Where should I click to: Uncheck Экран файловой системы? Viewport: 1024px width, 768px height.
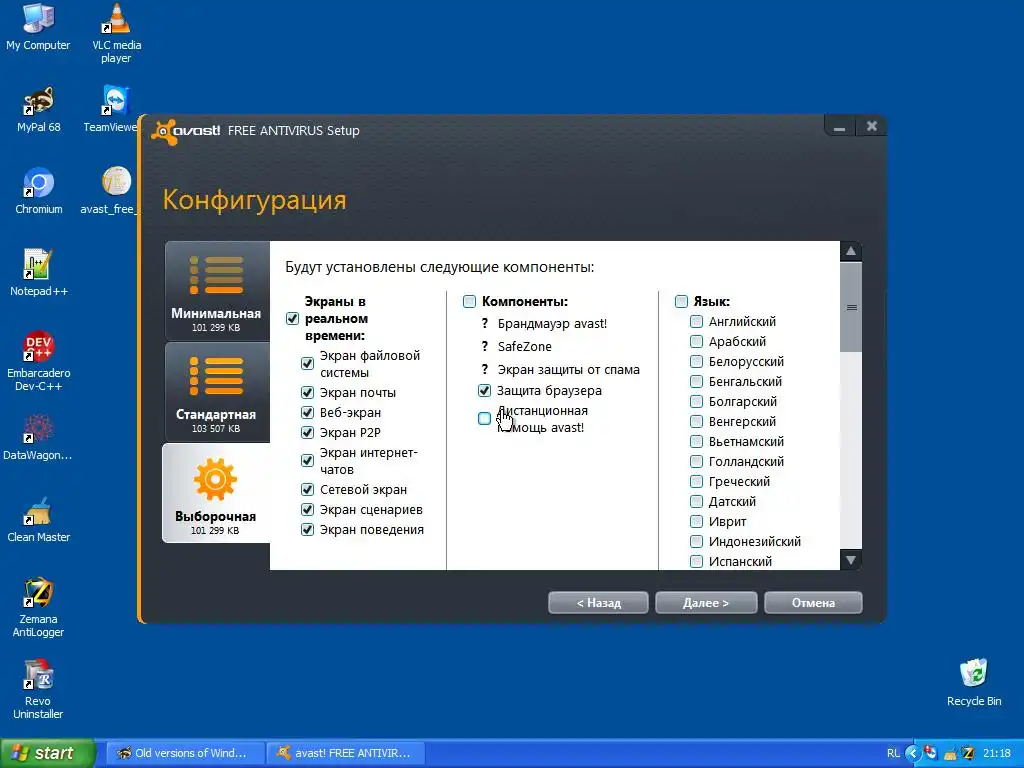308,364
